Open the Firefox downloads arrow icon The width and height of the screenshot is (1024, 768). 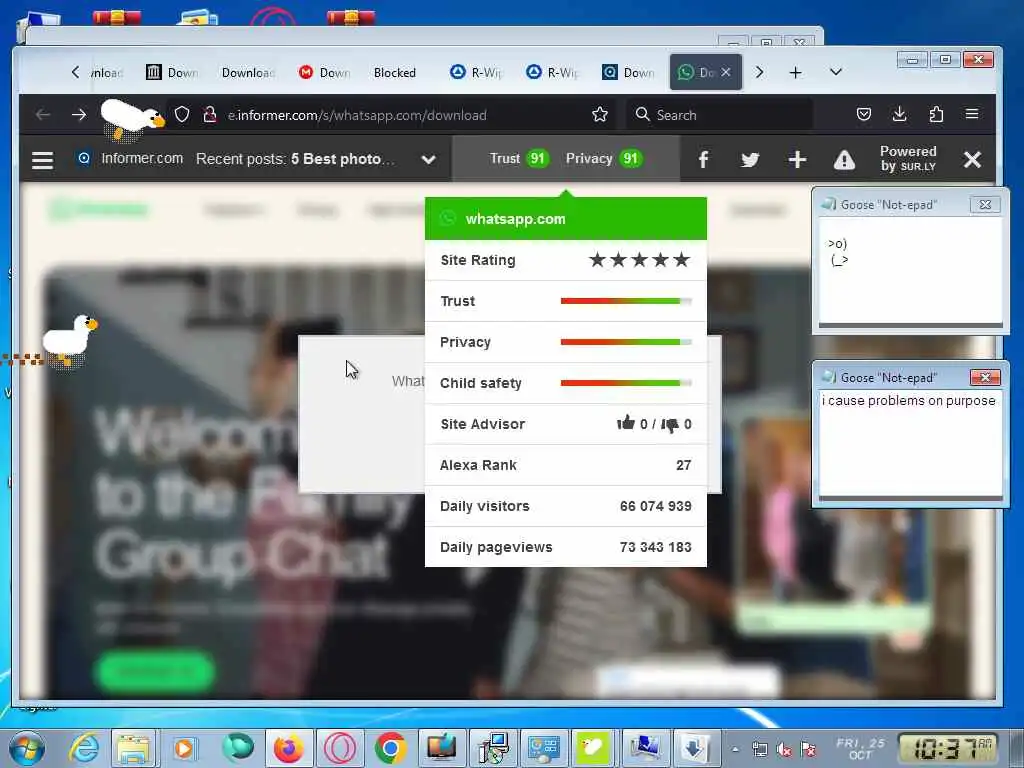899,114
